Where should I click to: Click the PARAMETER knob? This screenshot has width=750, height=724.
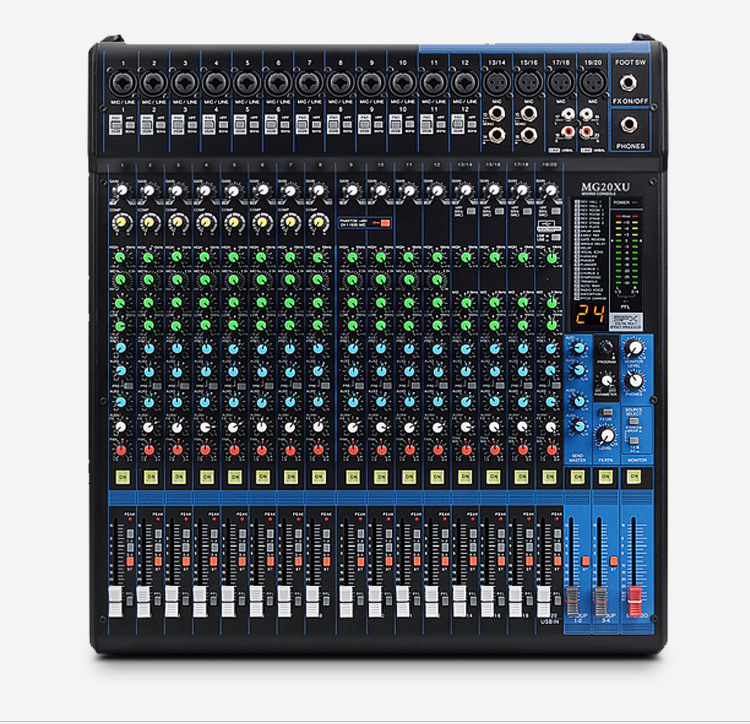607,381
